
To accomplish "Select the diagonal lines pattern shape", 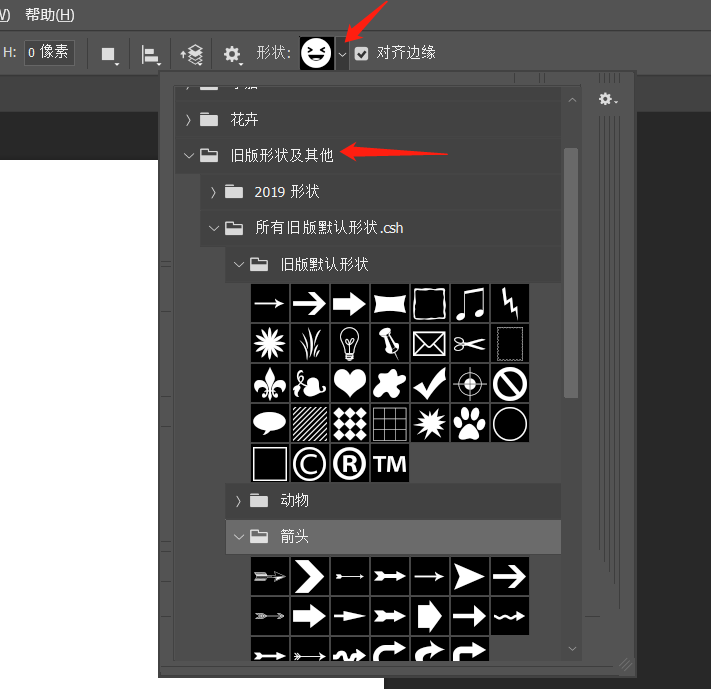I will click(310, 423).
